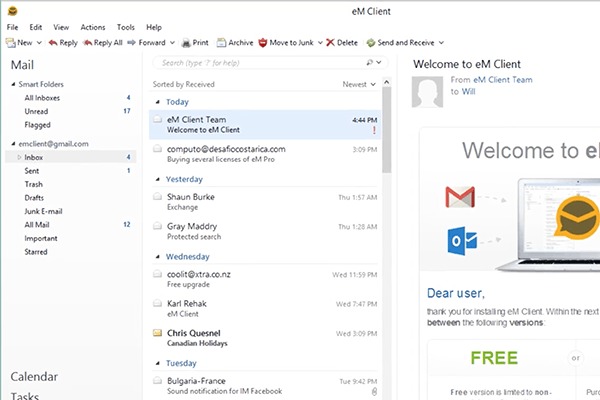Screen dimensions: 600x400
Task: Click the eM Client logo in title bar
Action: (13, 11)
